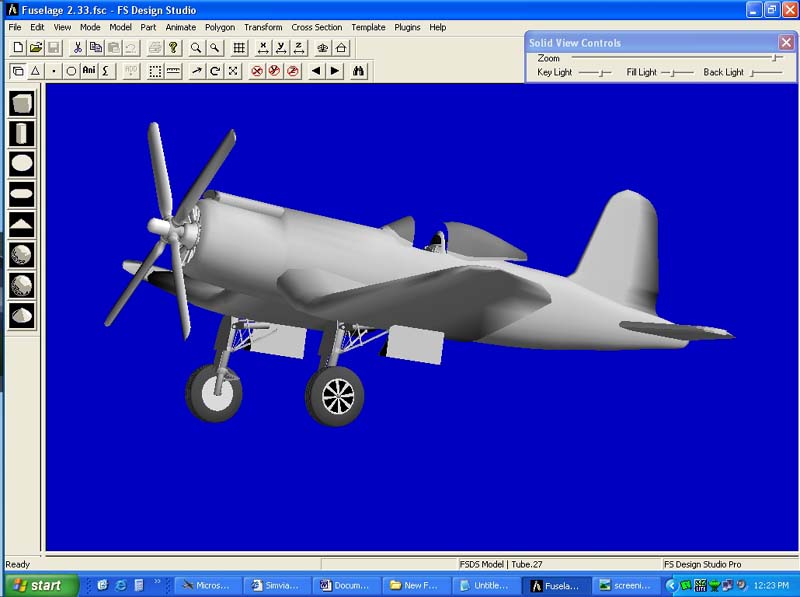Expand the Plugins menu
Screen dimensions: 800x597
click(407, 27)
